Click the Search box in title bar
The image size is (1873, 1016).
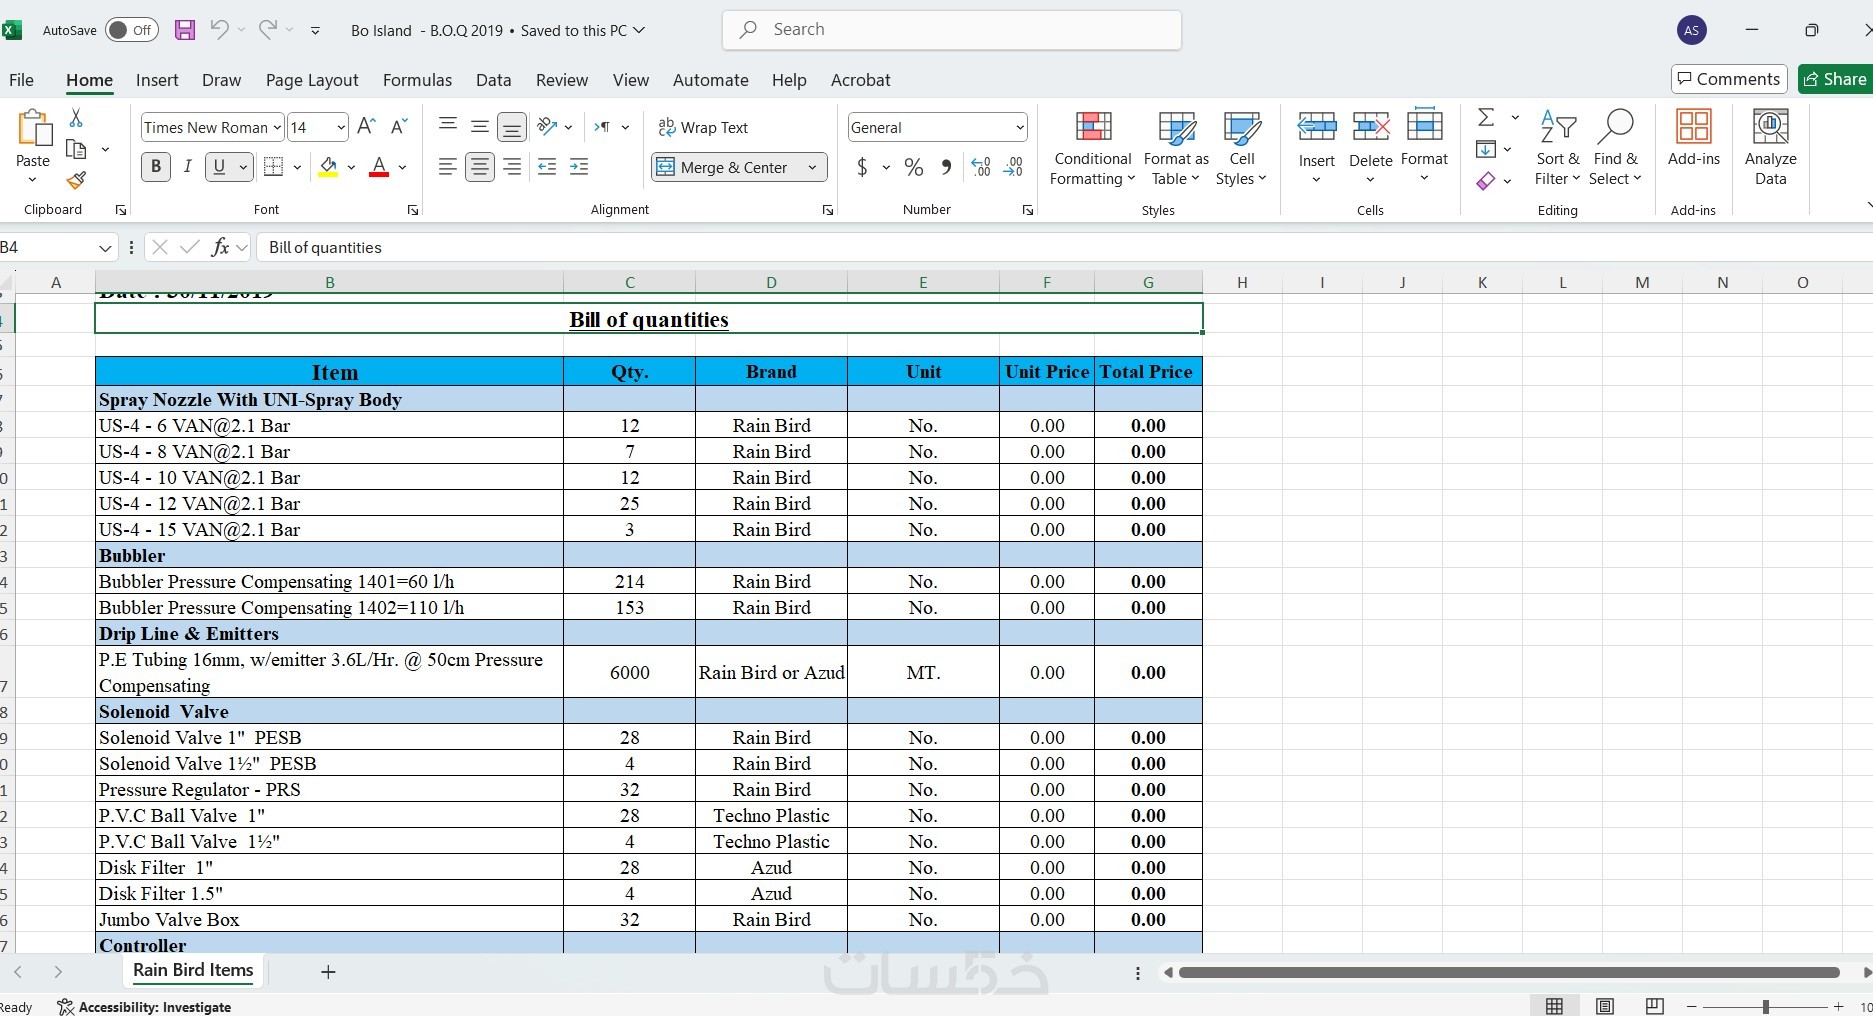952,30
